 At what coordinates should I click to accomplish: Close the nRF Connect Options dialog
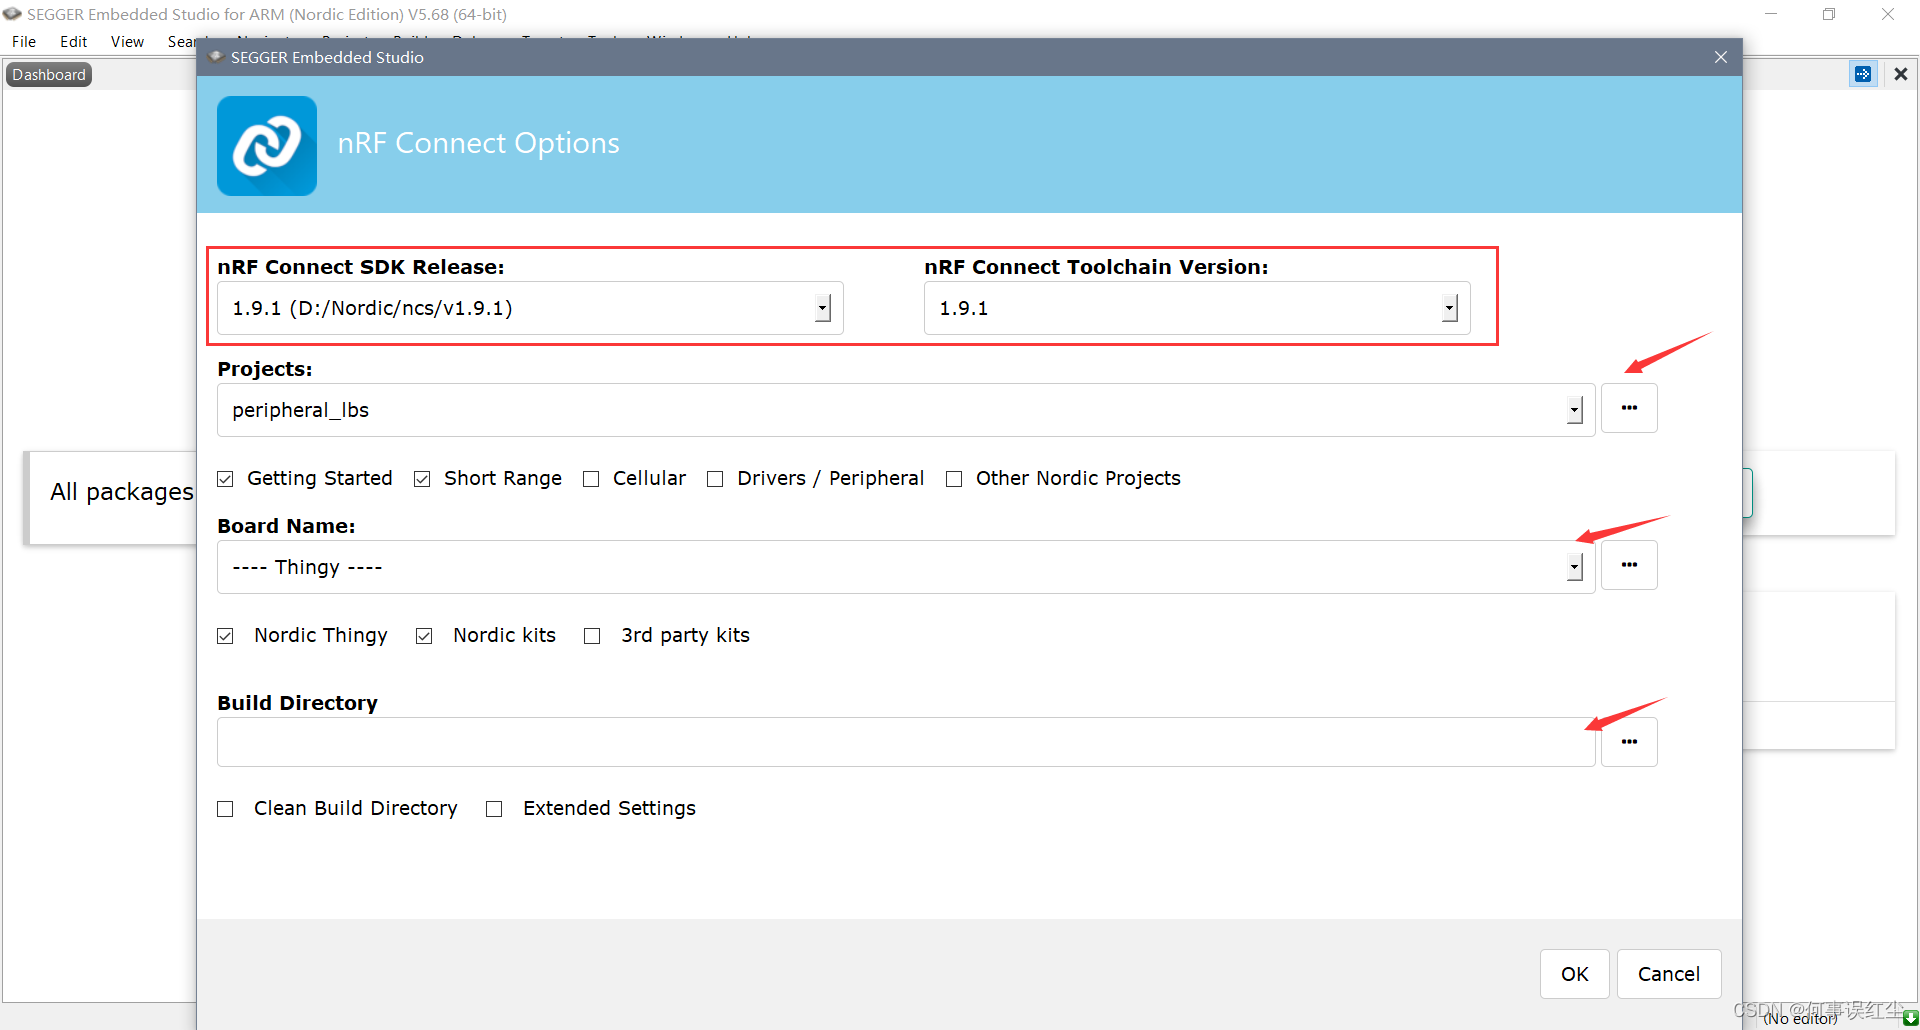point(1720,57)
